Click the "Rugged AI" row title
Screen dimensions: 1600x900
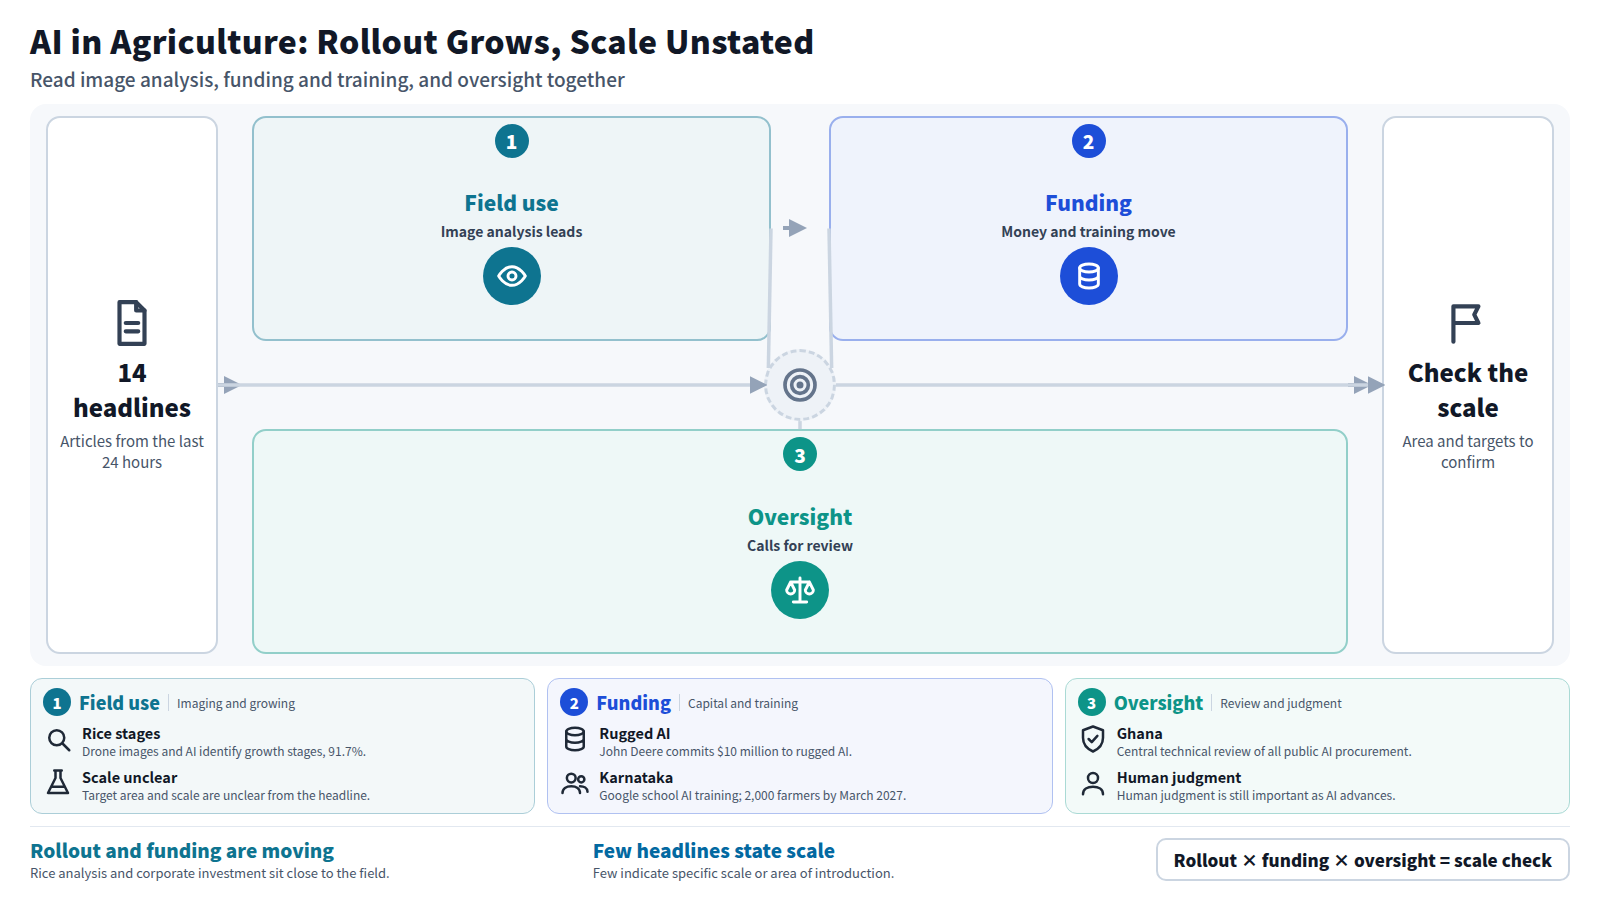(634, 734)
